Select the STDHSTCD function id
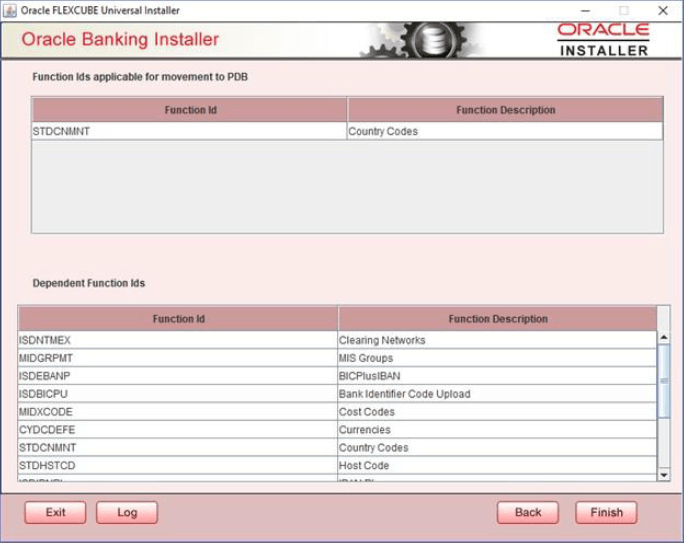The image size is (684, 543). pyautogui.click(x=178, y=465)
